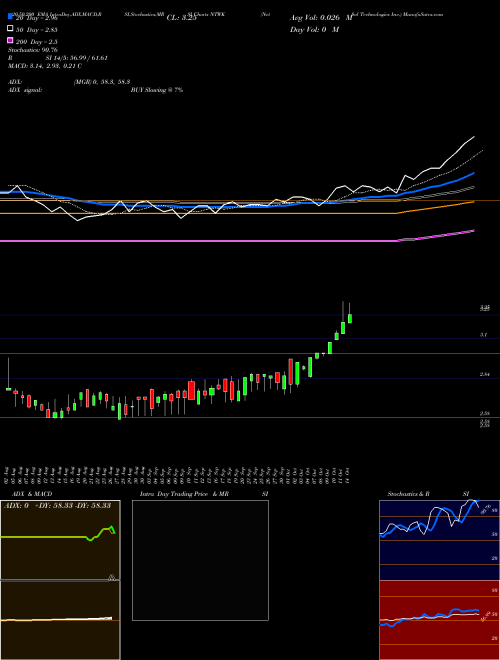Click the 'Day Vol: 0 M' text
Image resolution: width=500 pixels, height=660 pixels.
pyautogui.click(x=314, y=29)
